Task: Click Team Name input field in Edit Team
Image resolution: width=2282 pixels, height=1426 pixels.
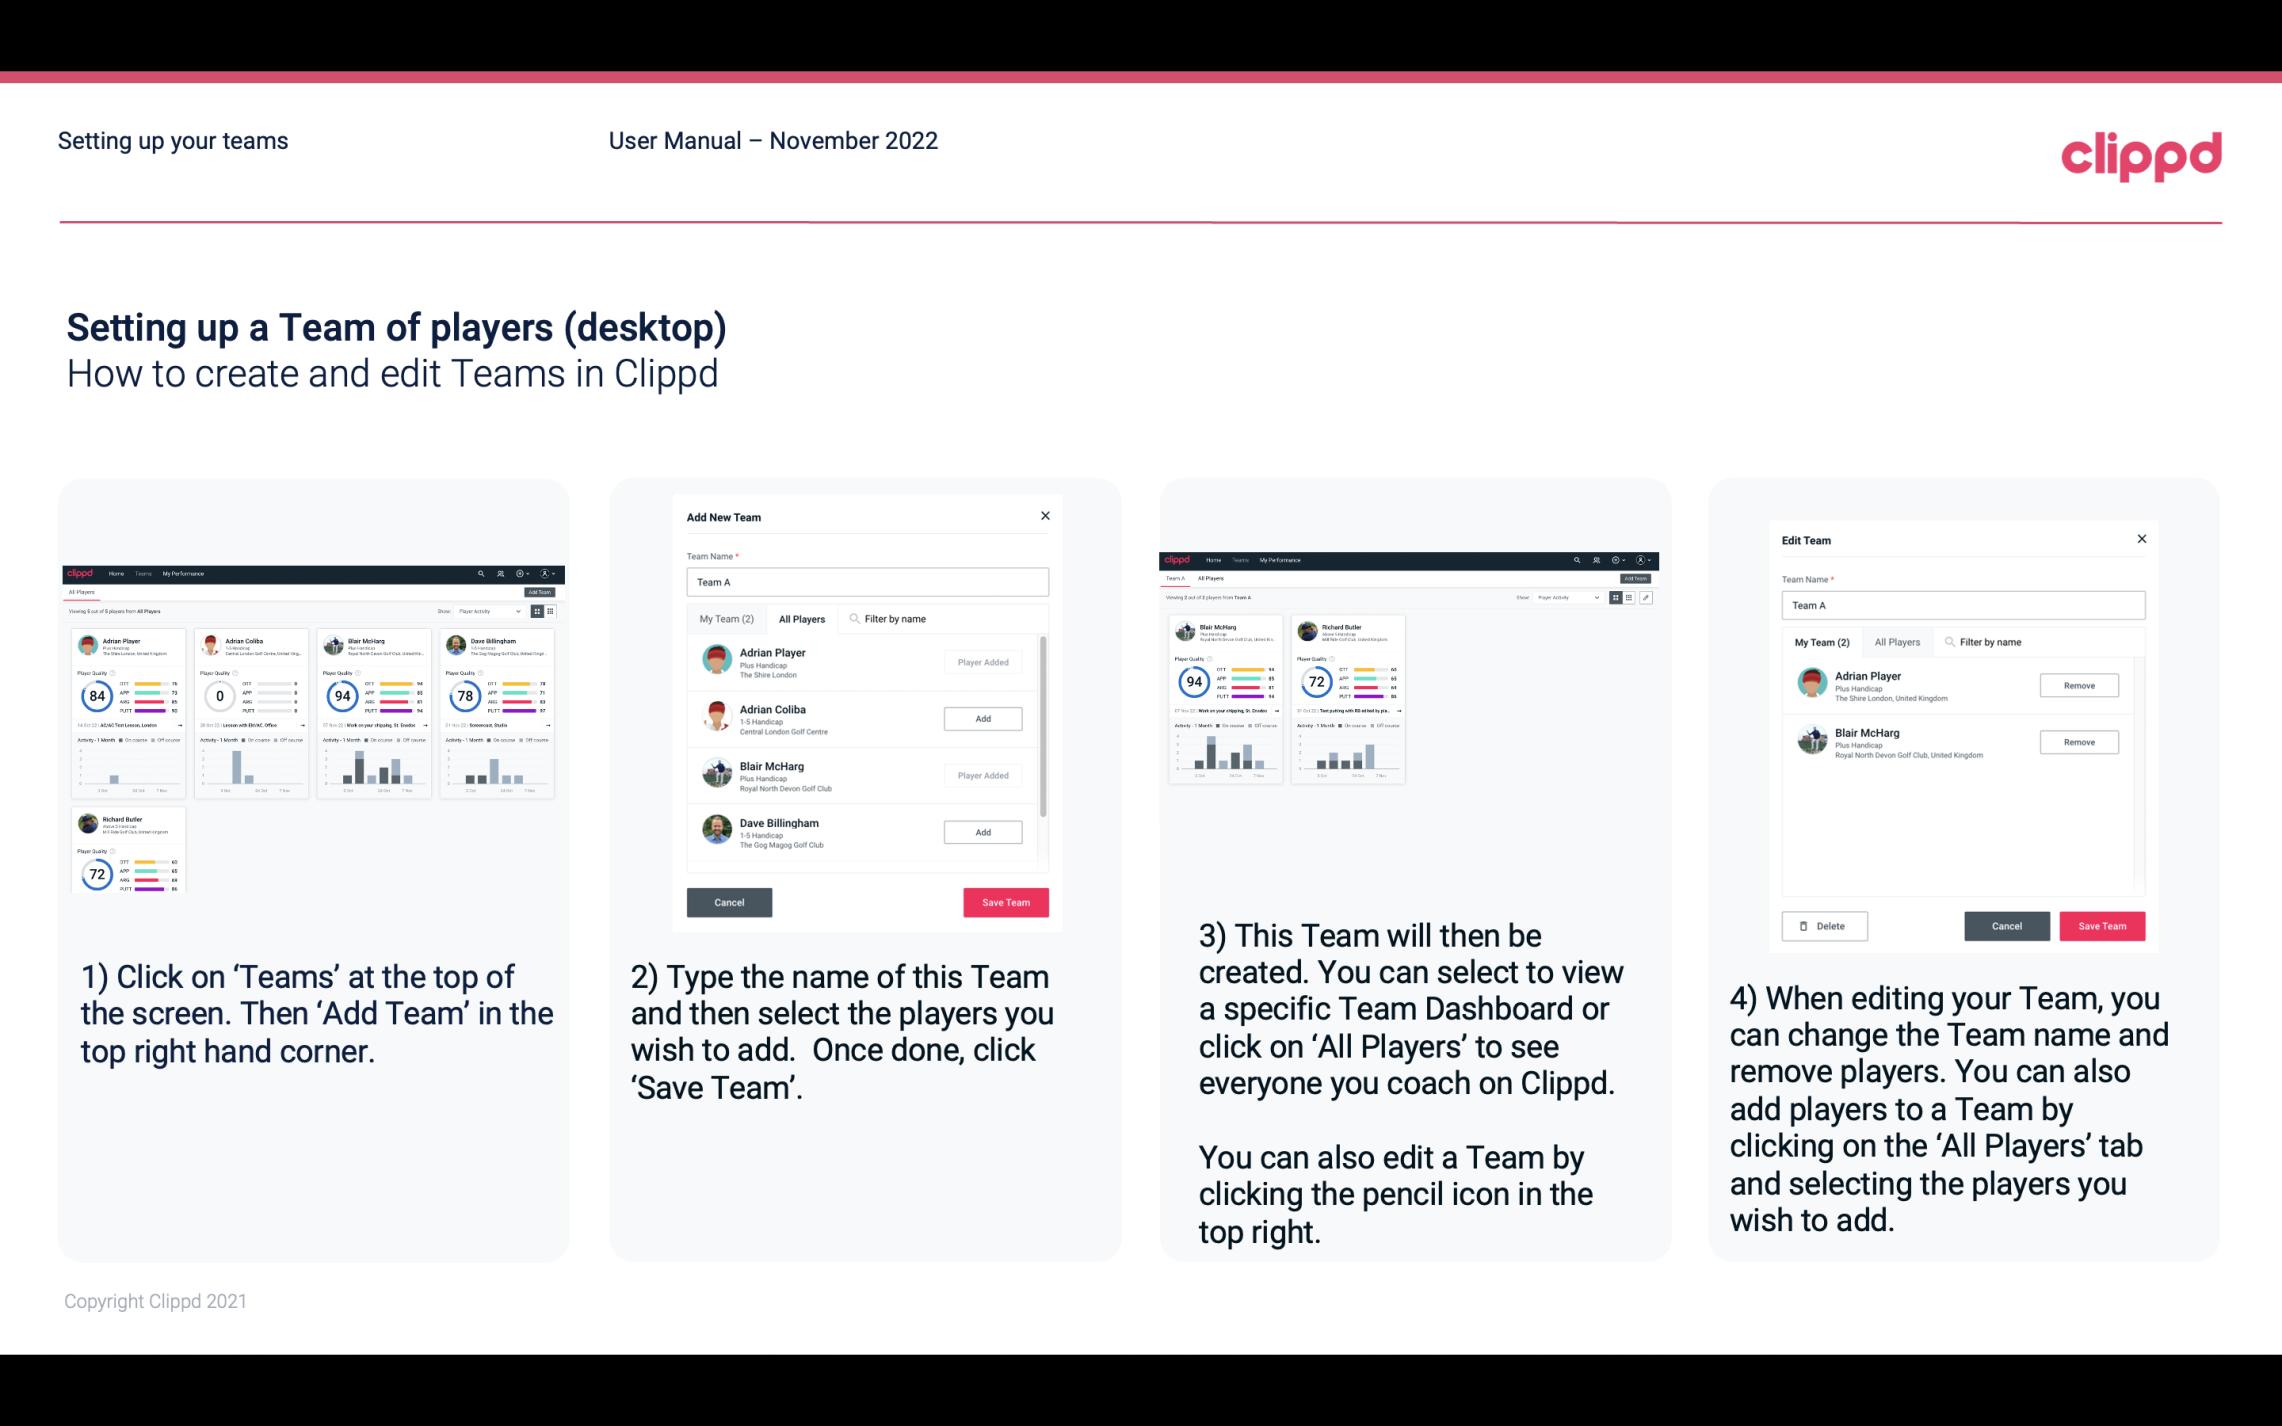Action: 1963,605
